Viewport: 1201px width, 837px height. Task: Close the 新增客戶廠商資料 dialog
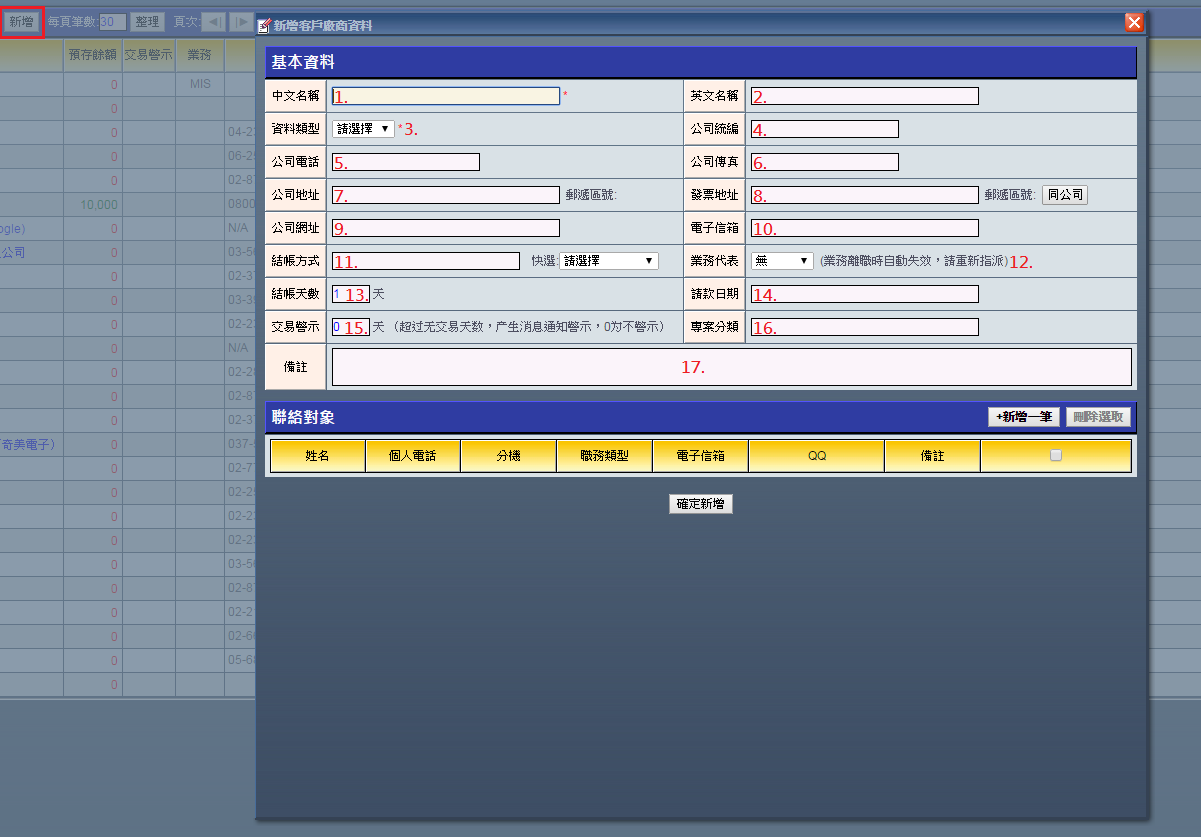(x=1133, y=23)
